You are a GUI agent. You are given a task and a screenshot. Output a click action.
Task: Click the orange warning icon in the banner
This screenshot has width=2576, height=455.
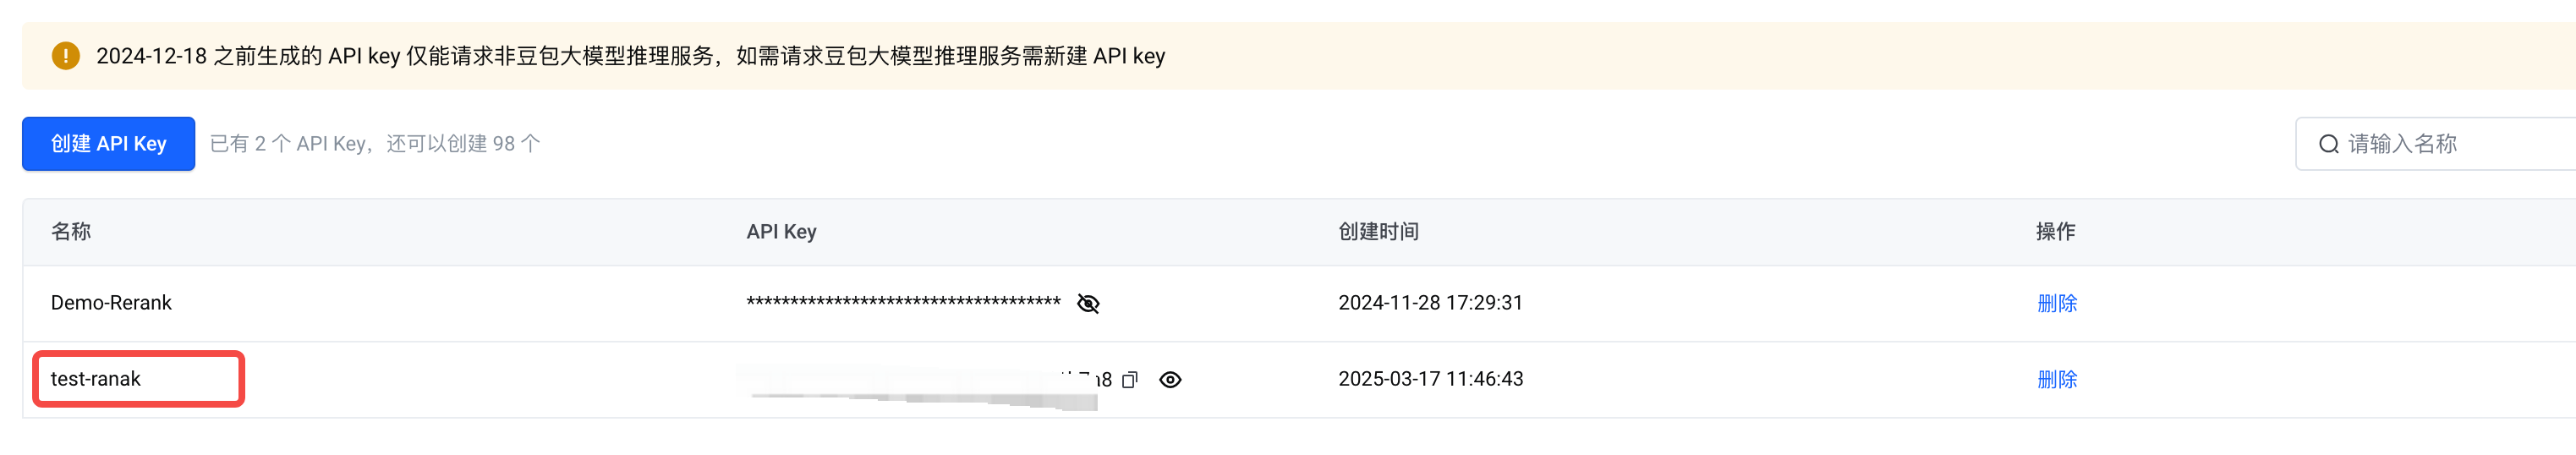pos(66,56)
